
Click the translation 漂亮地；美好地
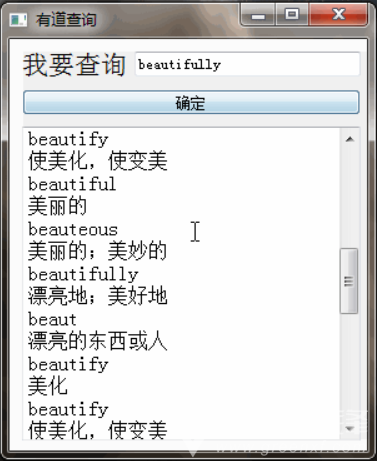pyautogui.click(x=97, y=296)
